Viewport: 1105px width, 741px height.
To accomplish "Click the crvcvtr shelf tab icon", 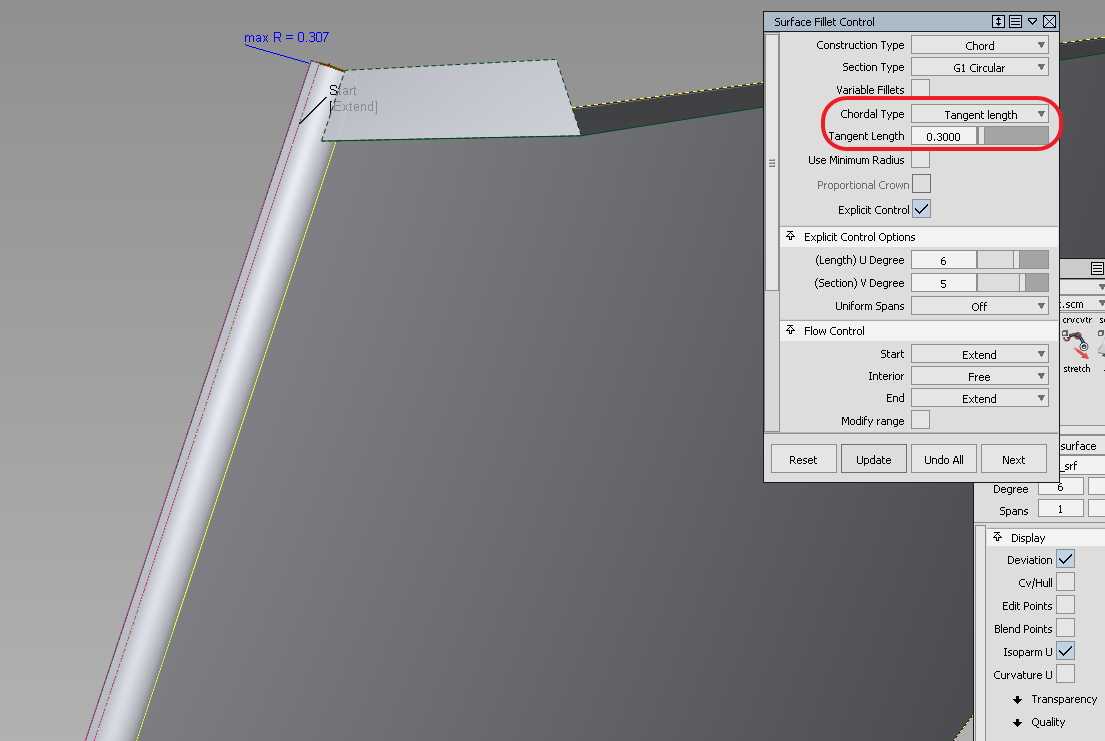I will click(1077, 320).
